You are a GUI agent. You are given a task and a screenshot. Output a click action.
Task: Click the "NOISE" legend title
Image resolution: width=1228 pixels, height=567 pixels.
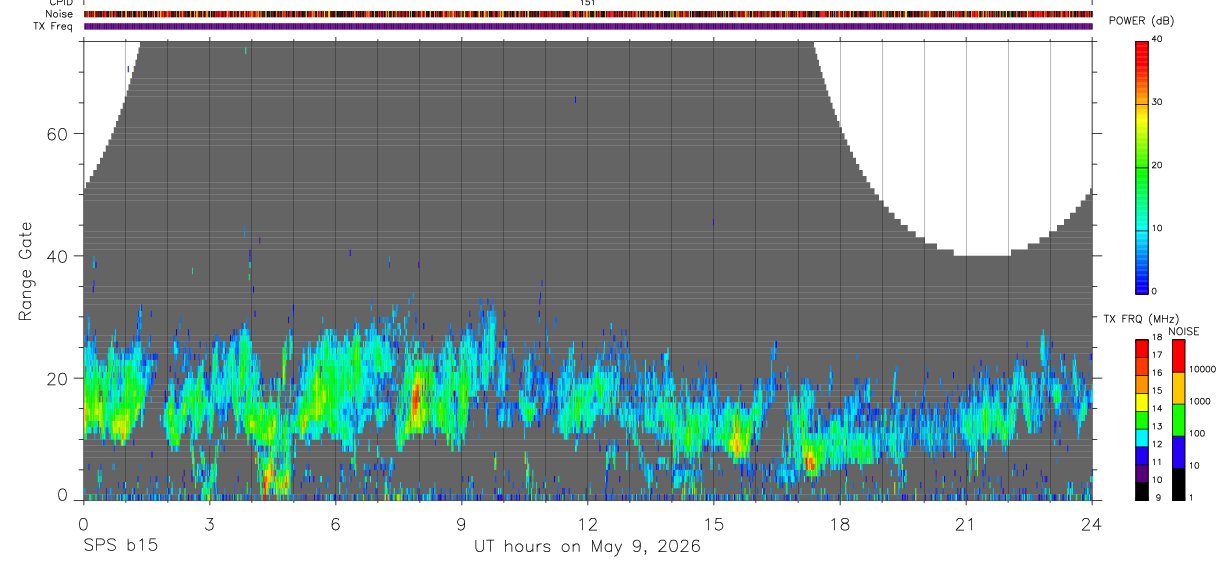tap(1183, 332)
